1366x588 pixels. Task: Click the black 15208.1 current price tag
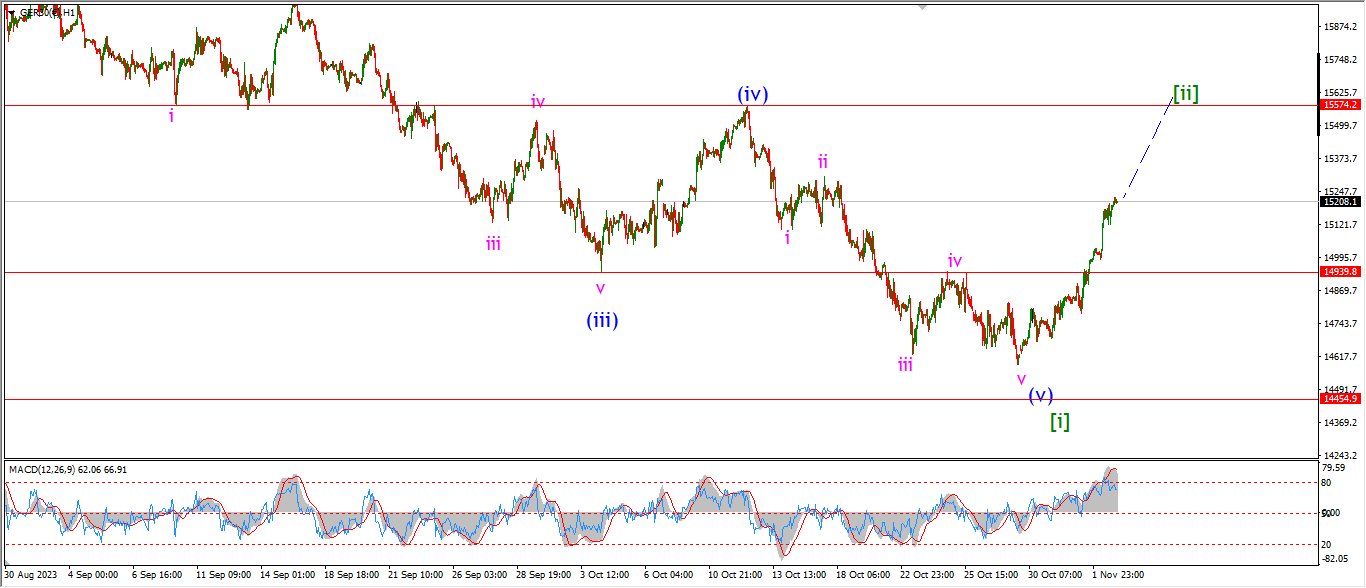pos(1340,201)
